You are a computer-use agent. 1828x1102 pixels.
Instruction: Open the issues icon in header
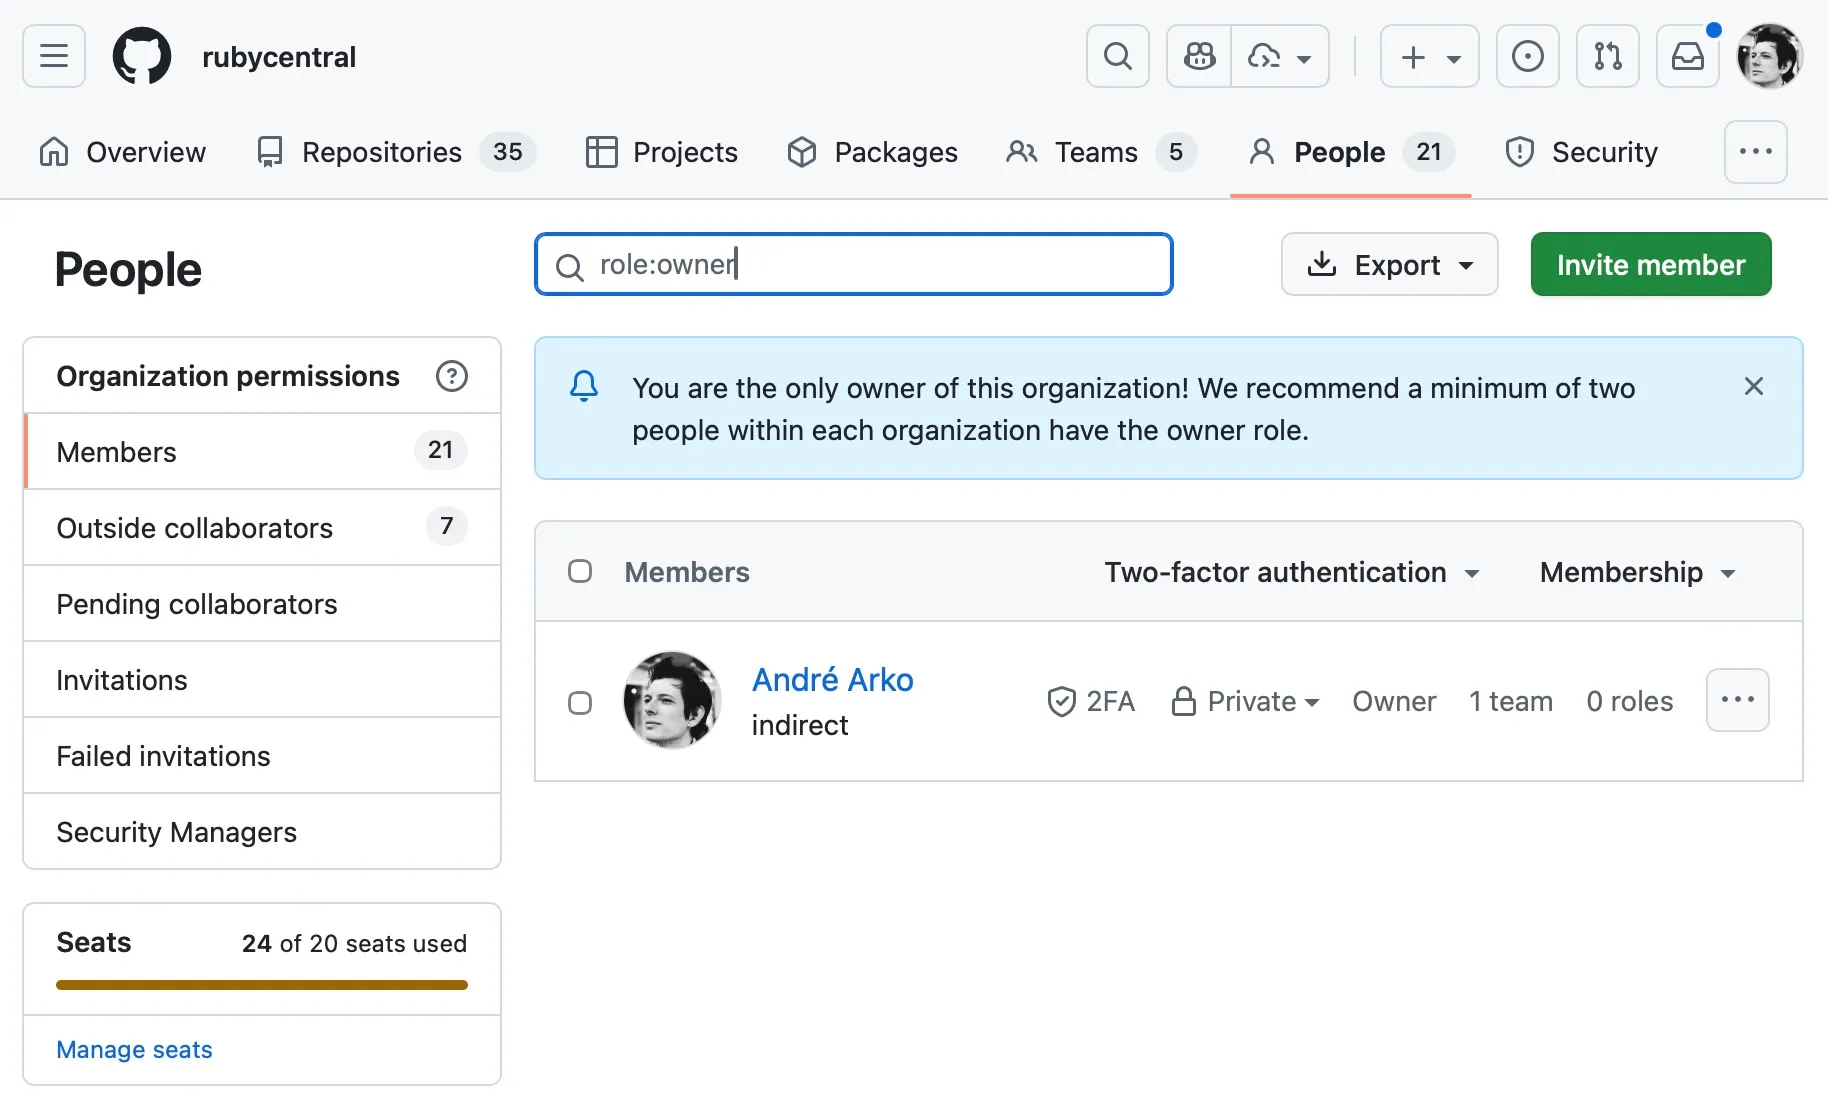[1527, 56]
